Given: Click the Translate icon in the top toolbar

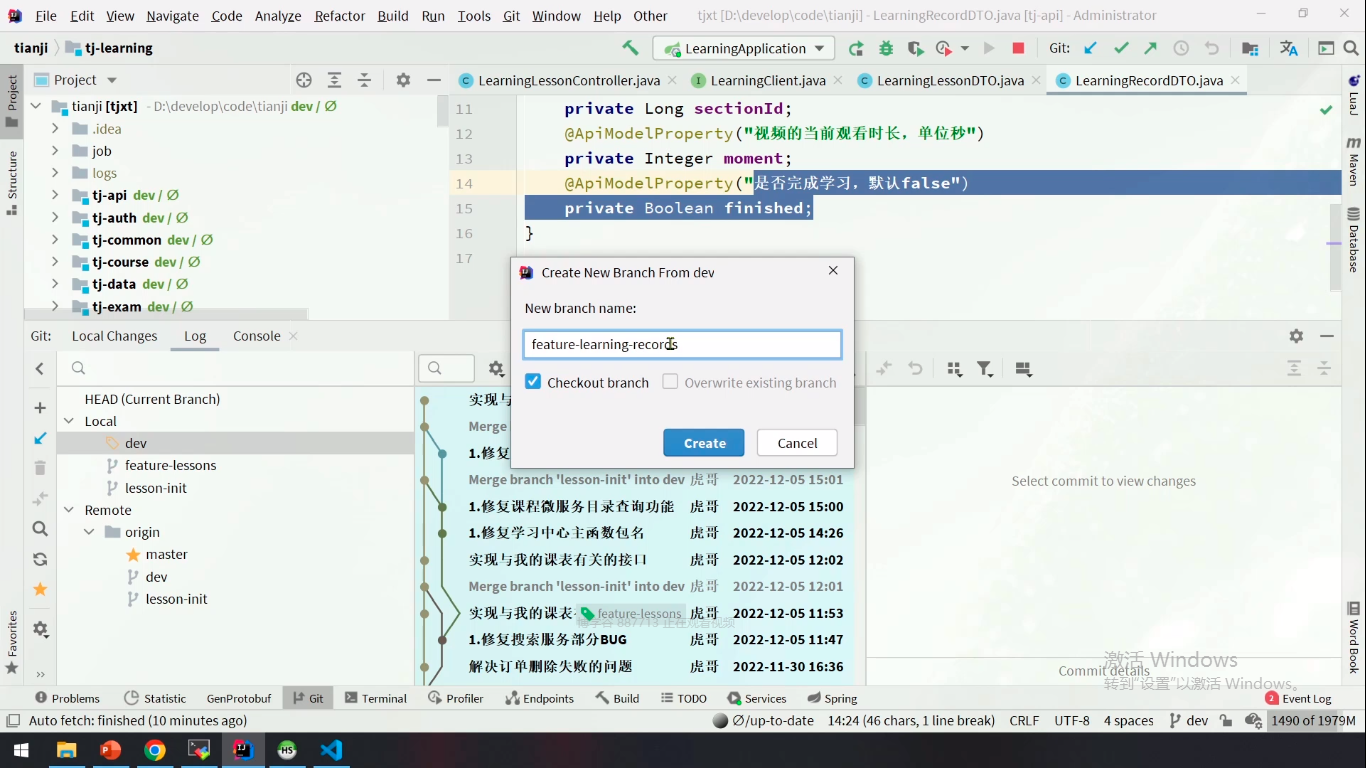Looking at the screenshot, I should pyautogui.click(x=1289, y=48).
